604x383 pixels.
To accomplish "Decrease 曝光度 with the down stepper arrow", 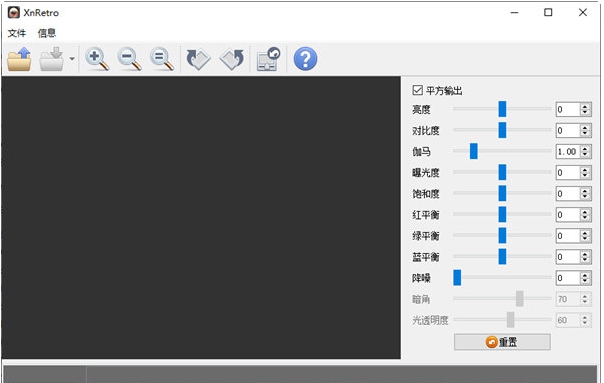I will click(x=585, y=176).
